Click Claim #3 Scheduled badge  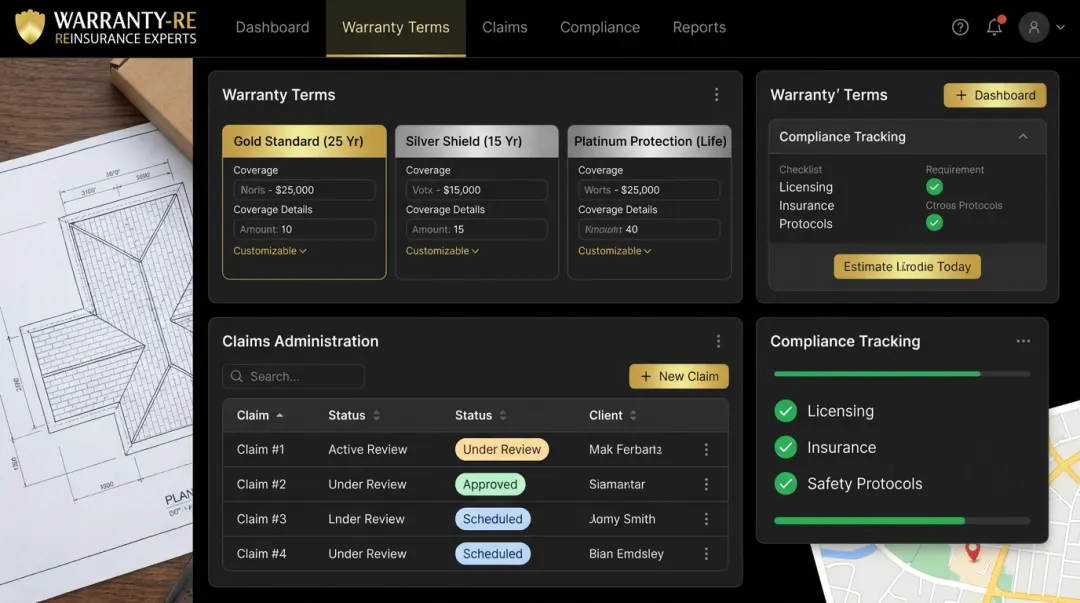(492, 519)
